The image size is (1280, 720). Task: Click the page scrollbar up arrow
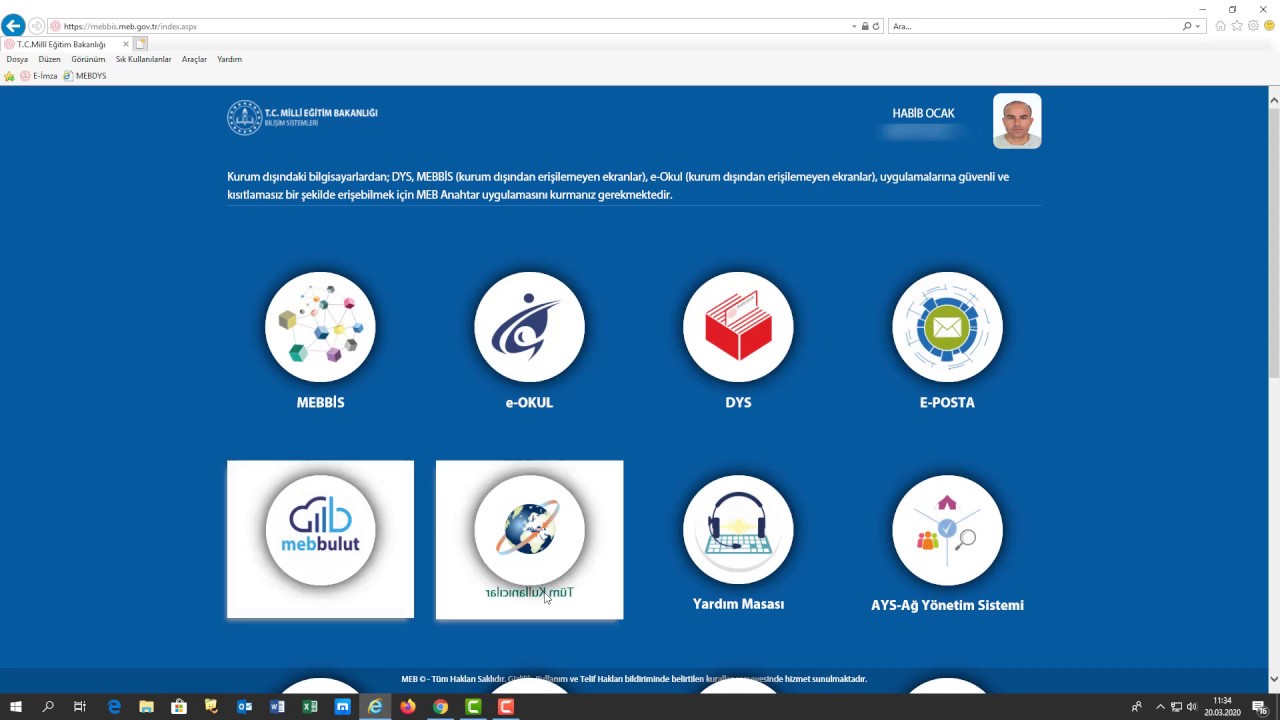[1274, 99]
